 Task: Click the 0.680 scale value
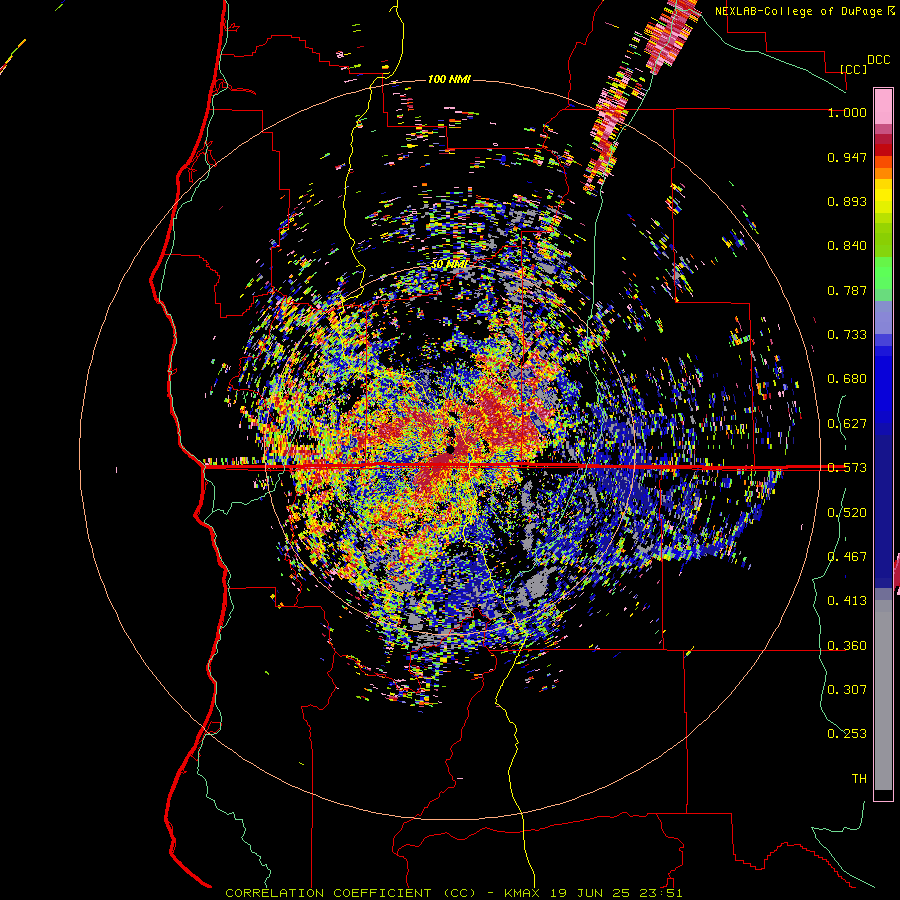847,379
